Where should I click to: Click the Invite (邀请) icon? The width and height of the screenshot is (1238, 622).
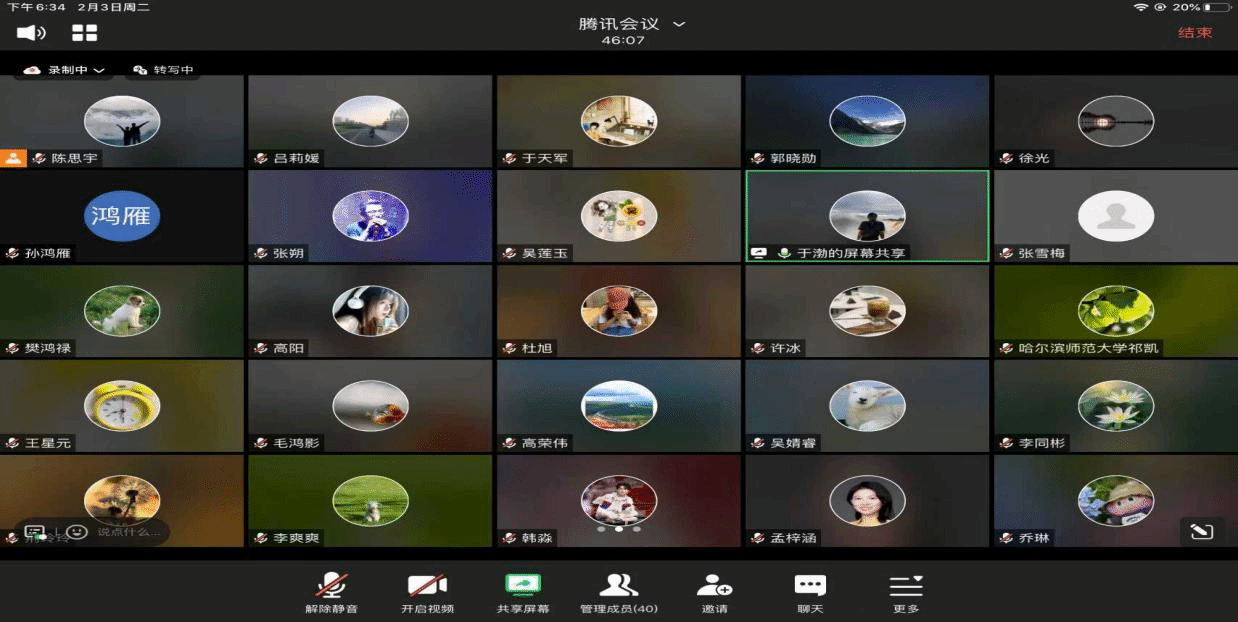(x=714, y=592)
